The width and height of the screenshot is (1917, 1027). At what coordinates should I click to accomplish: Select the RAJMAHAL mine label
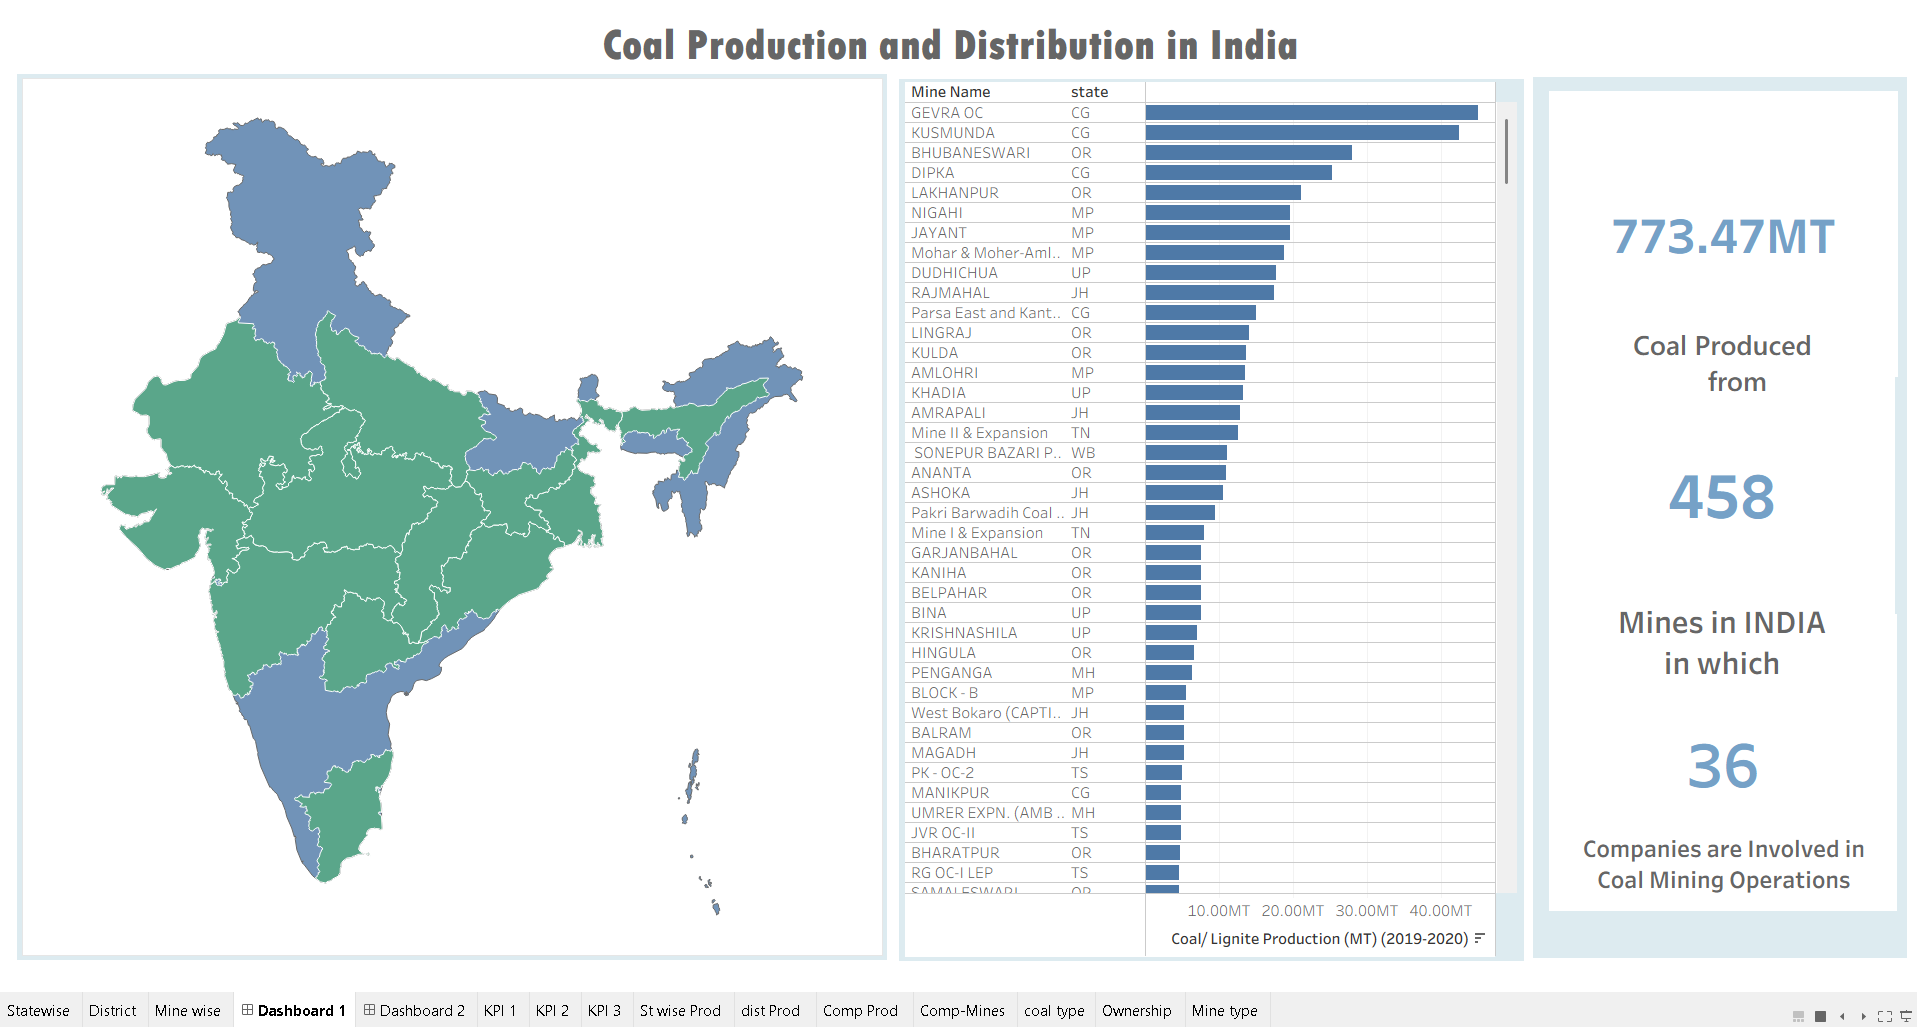tap(950, 293)
